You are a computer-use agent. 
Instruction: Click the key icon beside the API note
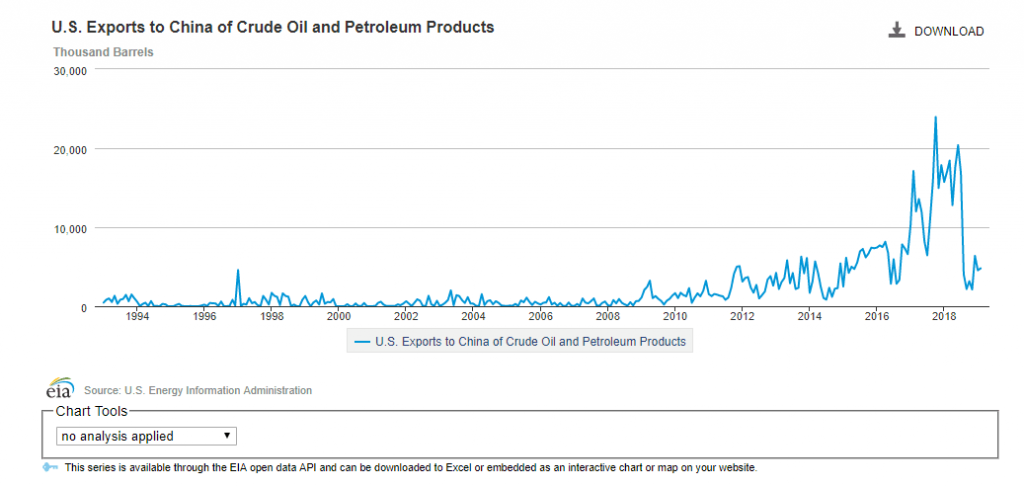(x=51, y=468)
